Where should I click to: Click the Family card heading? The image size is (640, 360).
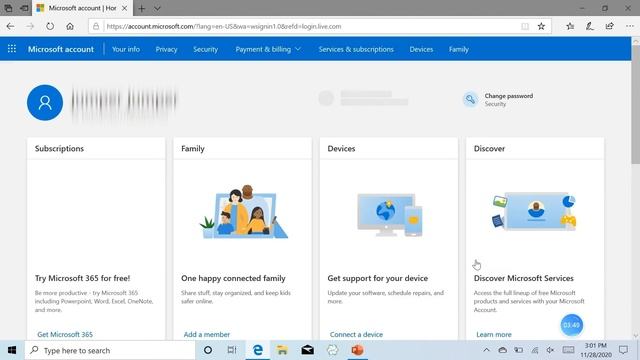193,149
